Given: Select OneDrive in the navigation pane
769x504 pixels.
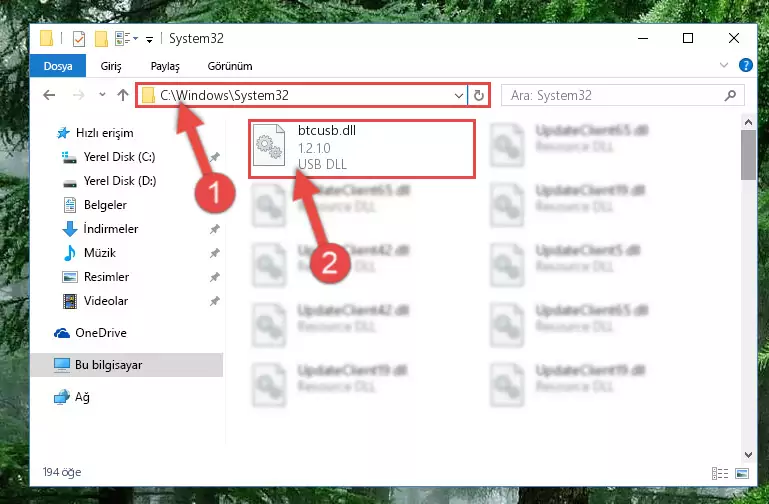Looking at the screenshot, I should coord(101,333).
